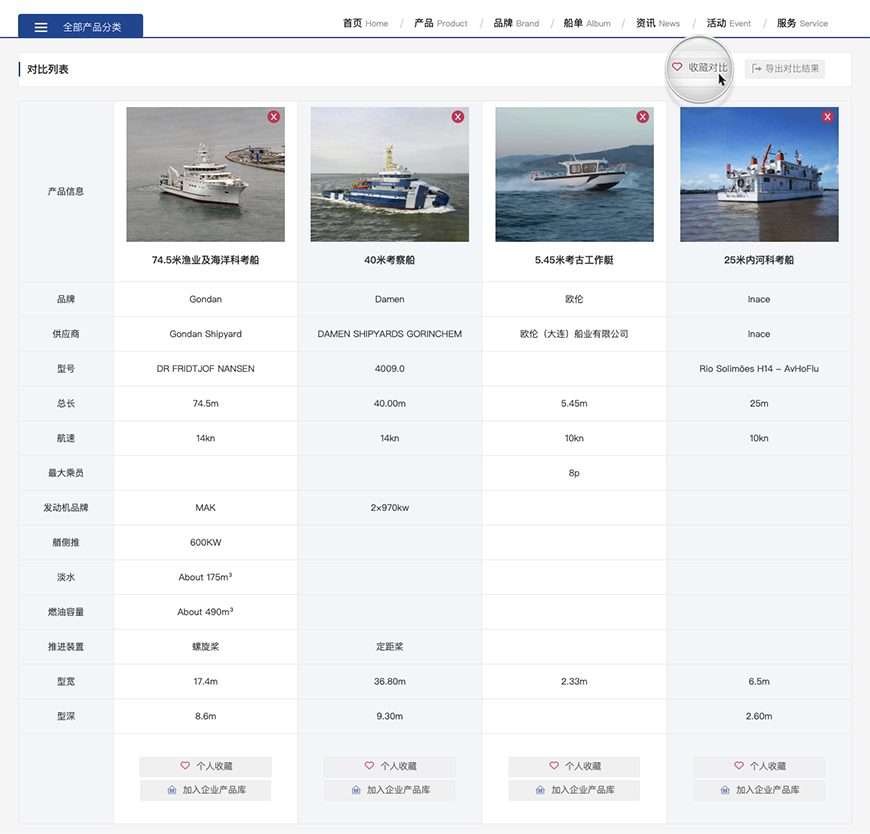
Task: Go to the 首页 Home page
Action: pyautogui.click(x=365, y=23)
